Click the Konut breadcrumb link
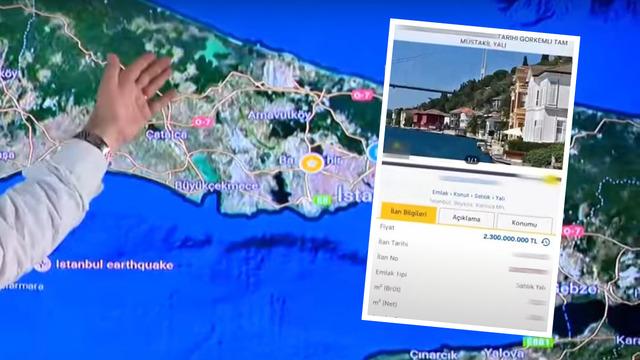This screenshot has height=360, width=640. [461, 195]
